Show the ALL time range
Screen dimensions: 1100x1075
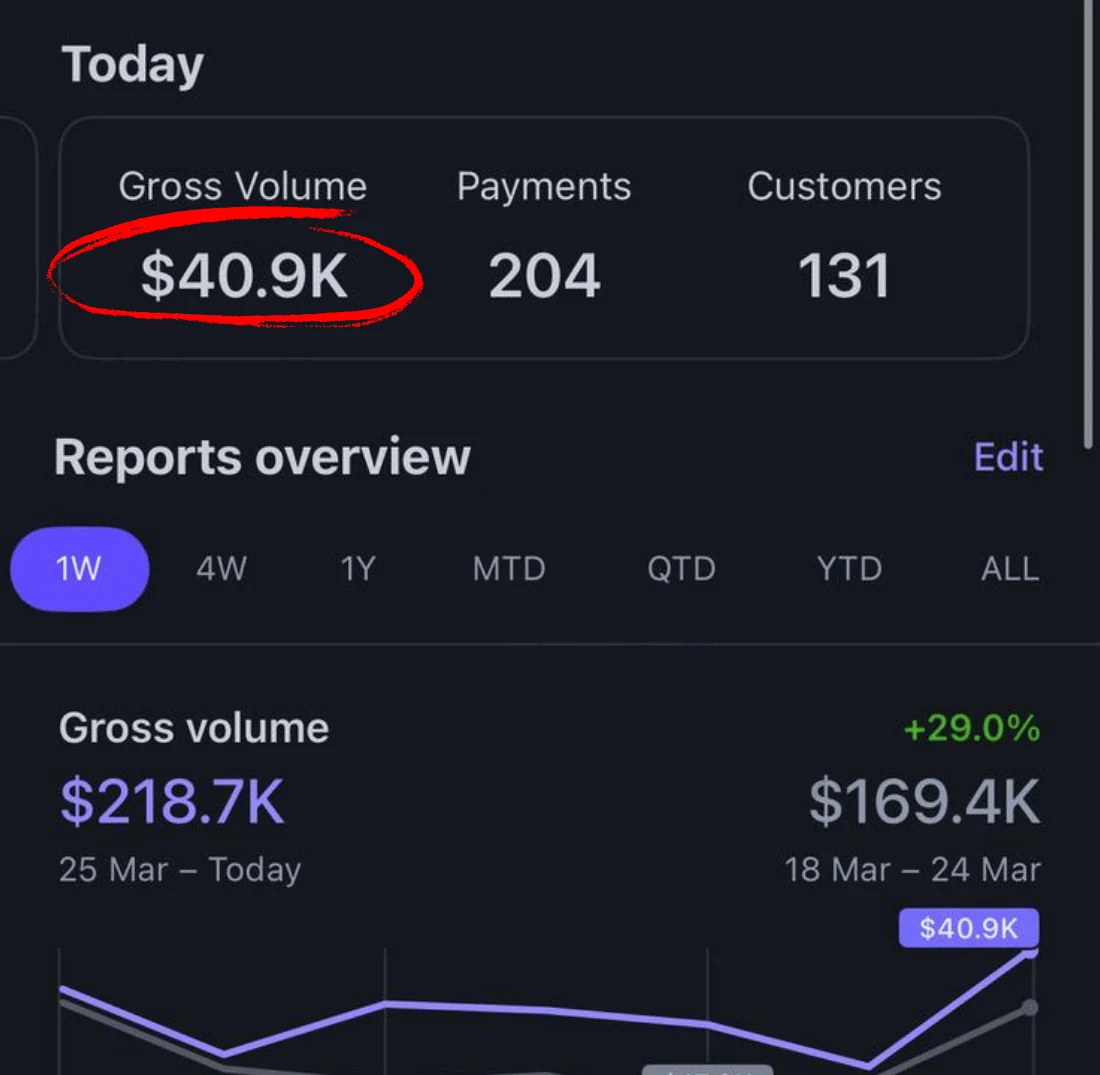pos(1010,568)
